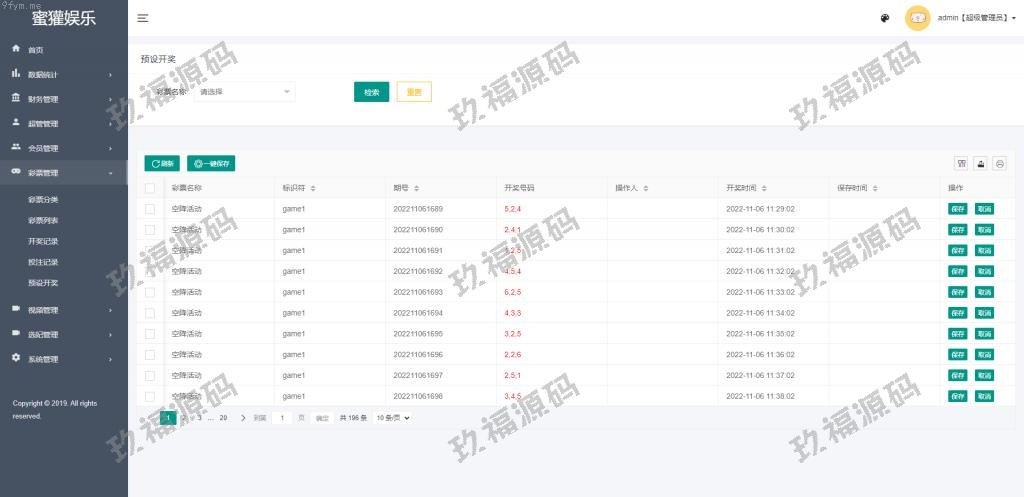Image resolution: width=1024 pixels, height=497 pixels.
Task: Click the green 检索 search button
Action: [x=371, y=92]
